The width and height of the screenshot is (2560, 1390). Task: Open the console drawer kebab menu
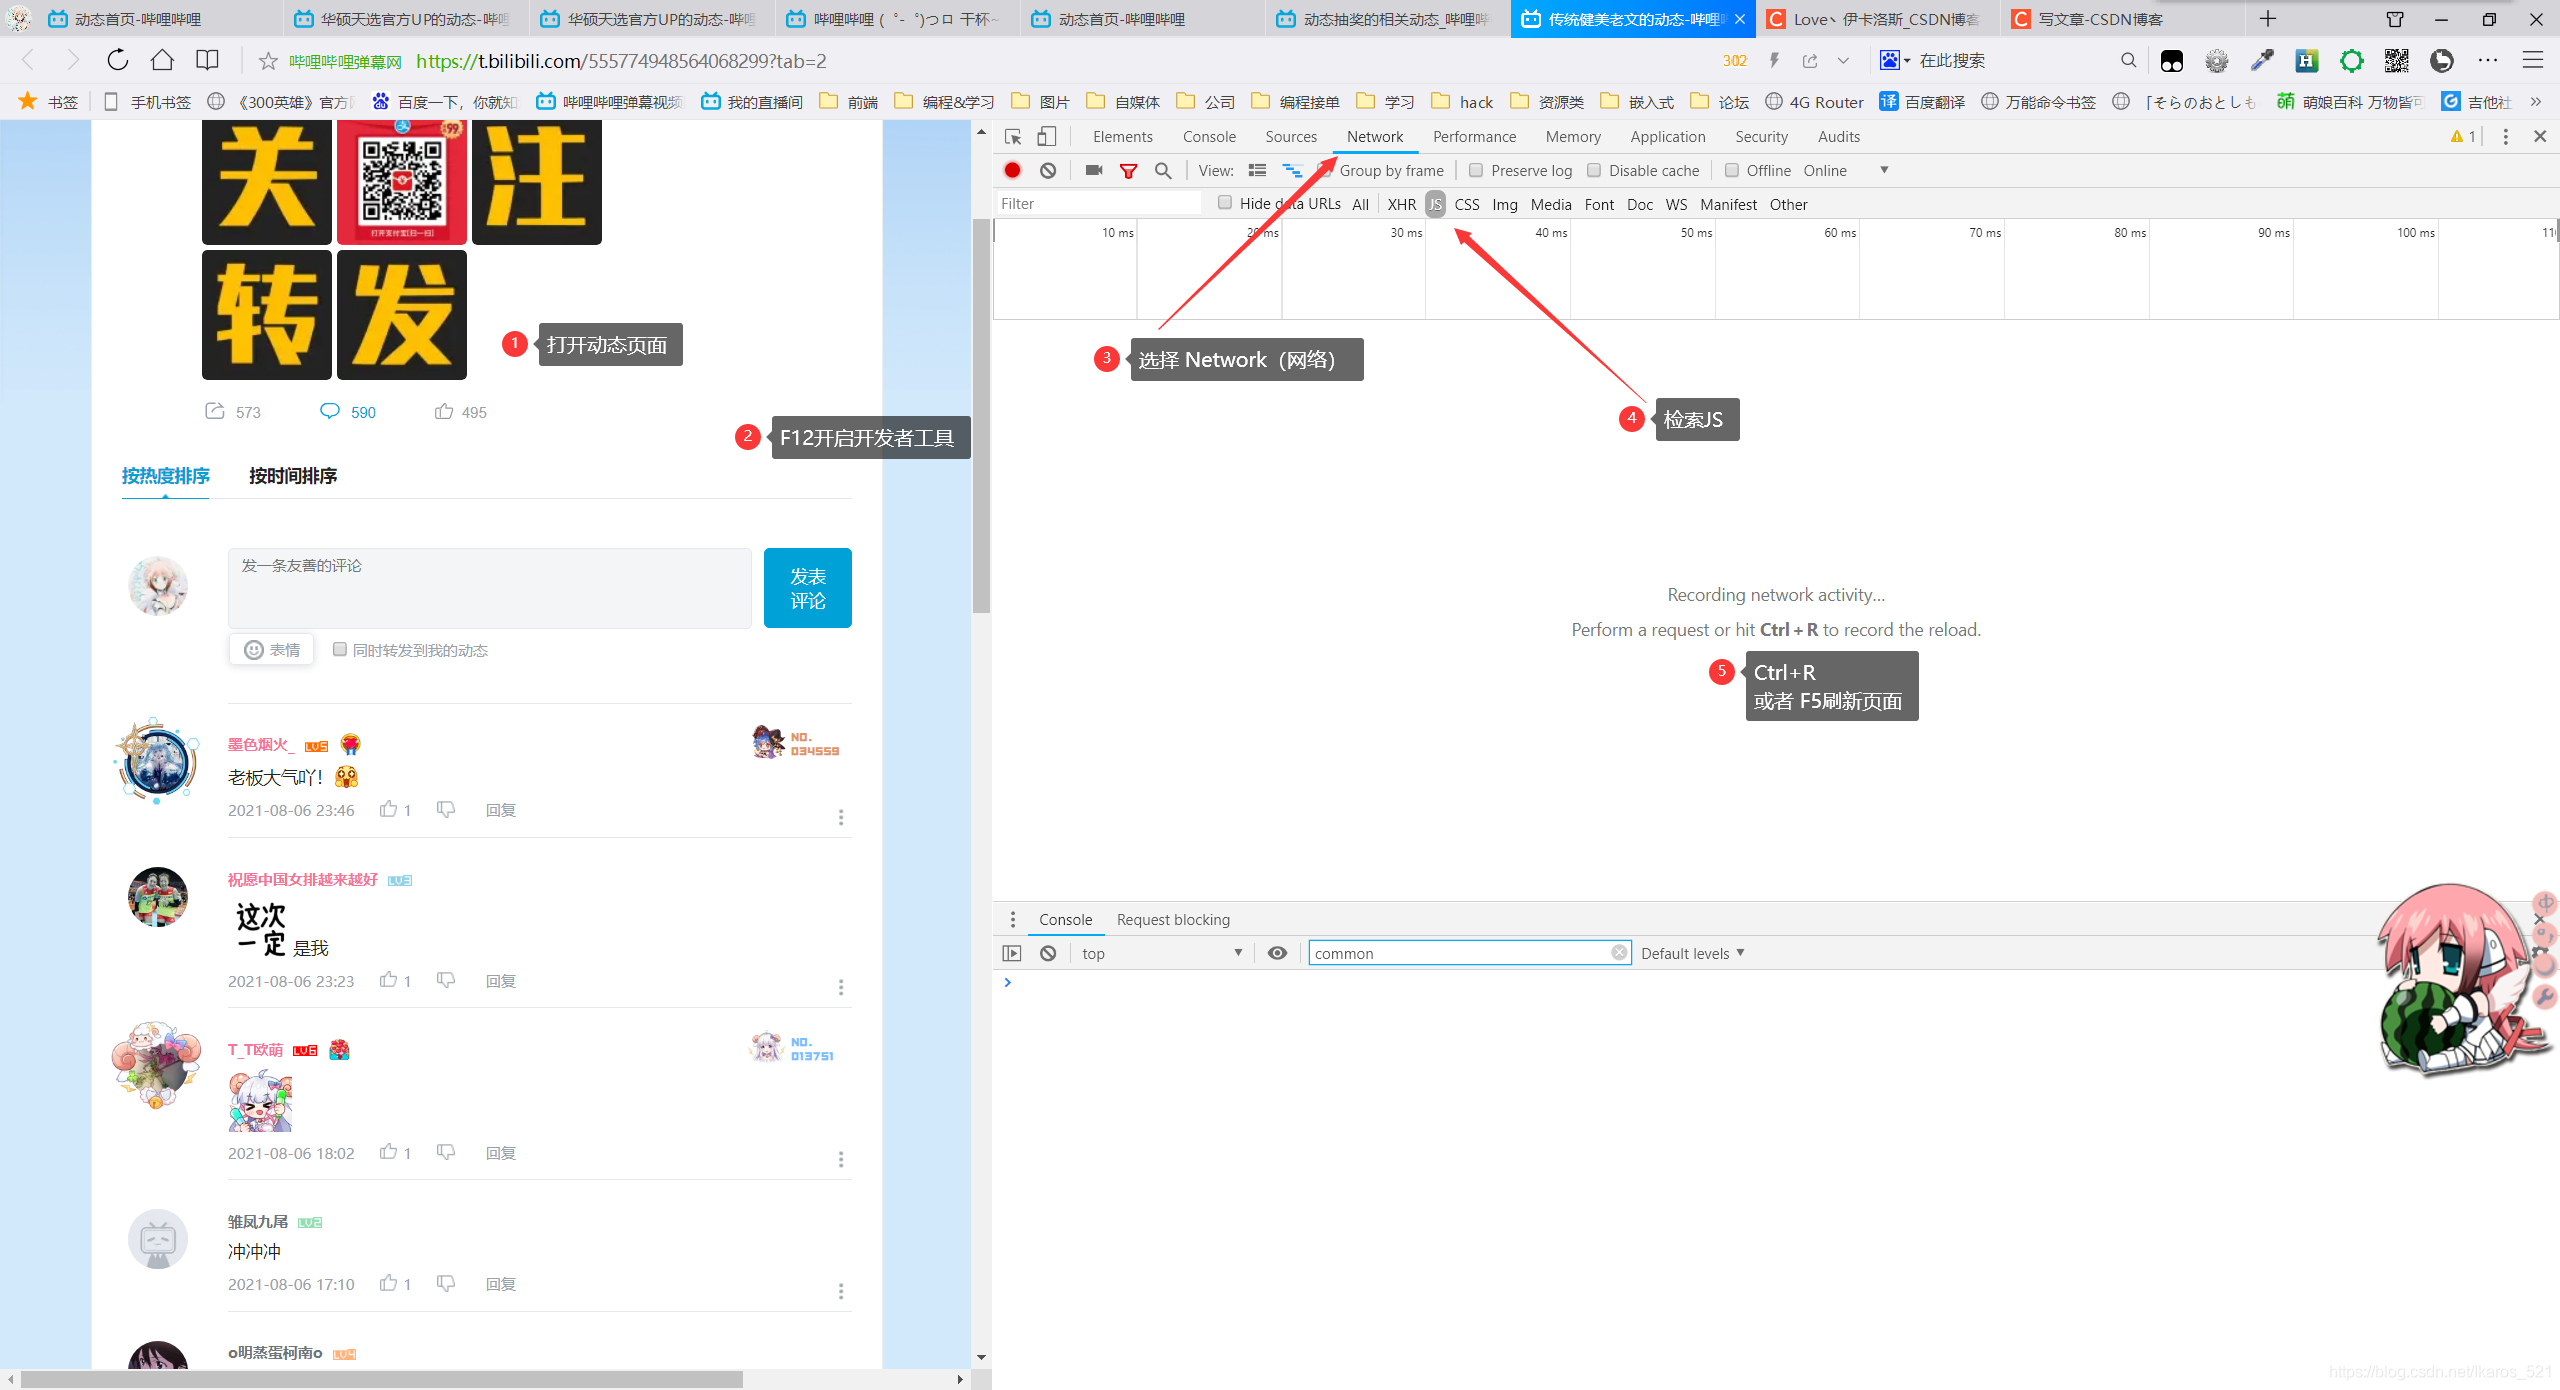(x=1013, y=920)
